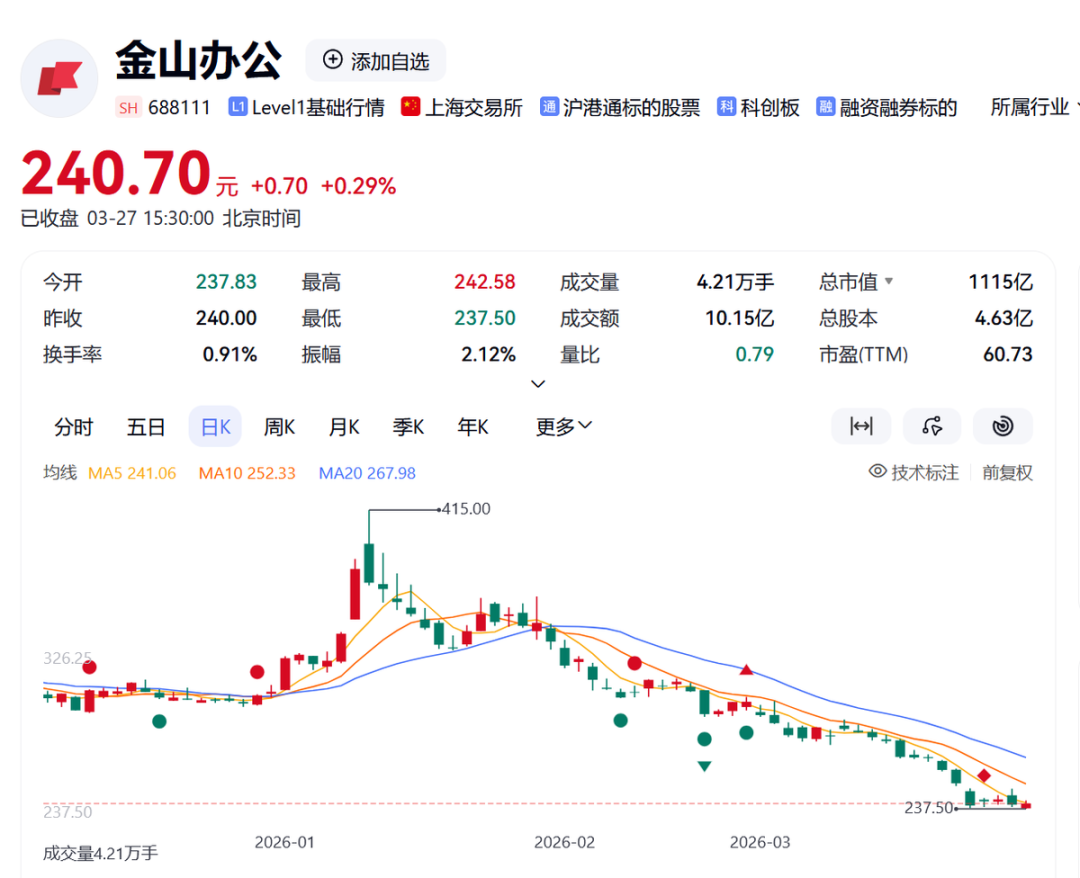Click the 415.00 peak price label
Screen dimensions: 1080x878
pyautogui.click(x=466, y=509)
